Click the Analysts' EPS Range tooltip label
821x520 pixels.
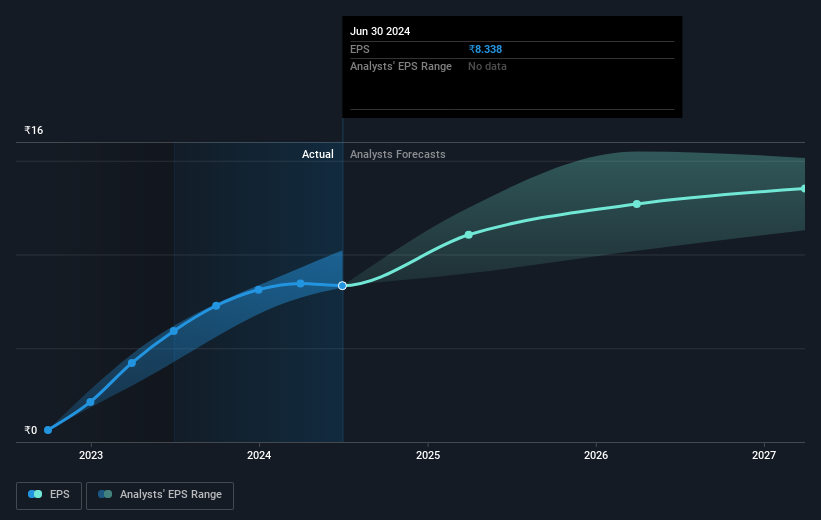click(x=401, y=67)
